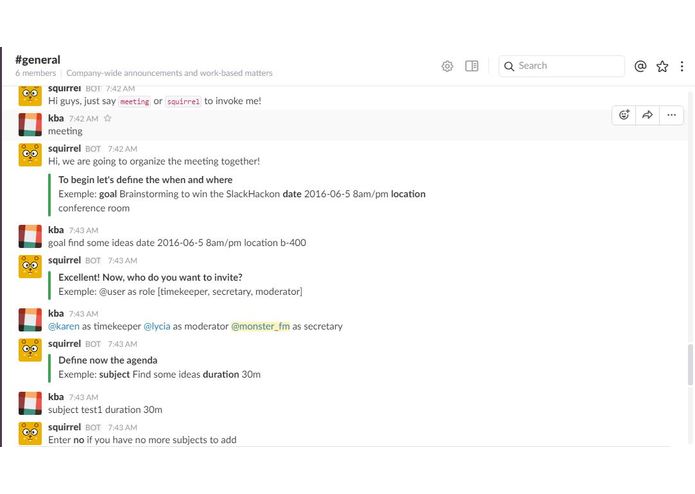This screenshot has width=695, height=494.
Task: Toggle the channel details pane icon
Action: (x=472, y=66)
